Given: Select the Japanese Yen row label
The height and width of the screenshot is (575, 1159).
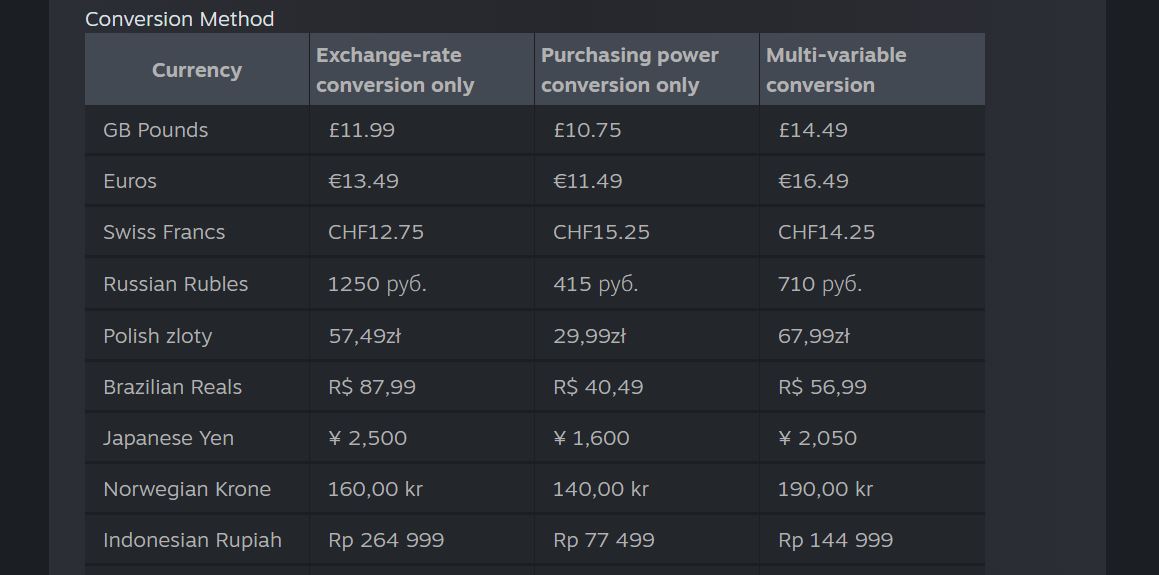Looking at the screenshot, I should (x=168, y=438).
